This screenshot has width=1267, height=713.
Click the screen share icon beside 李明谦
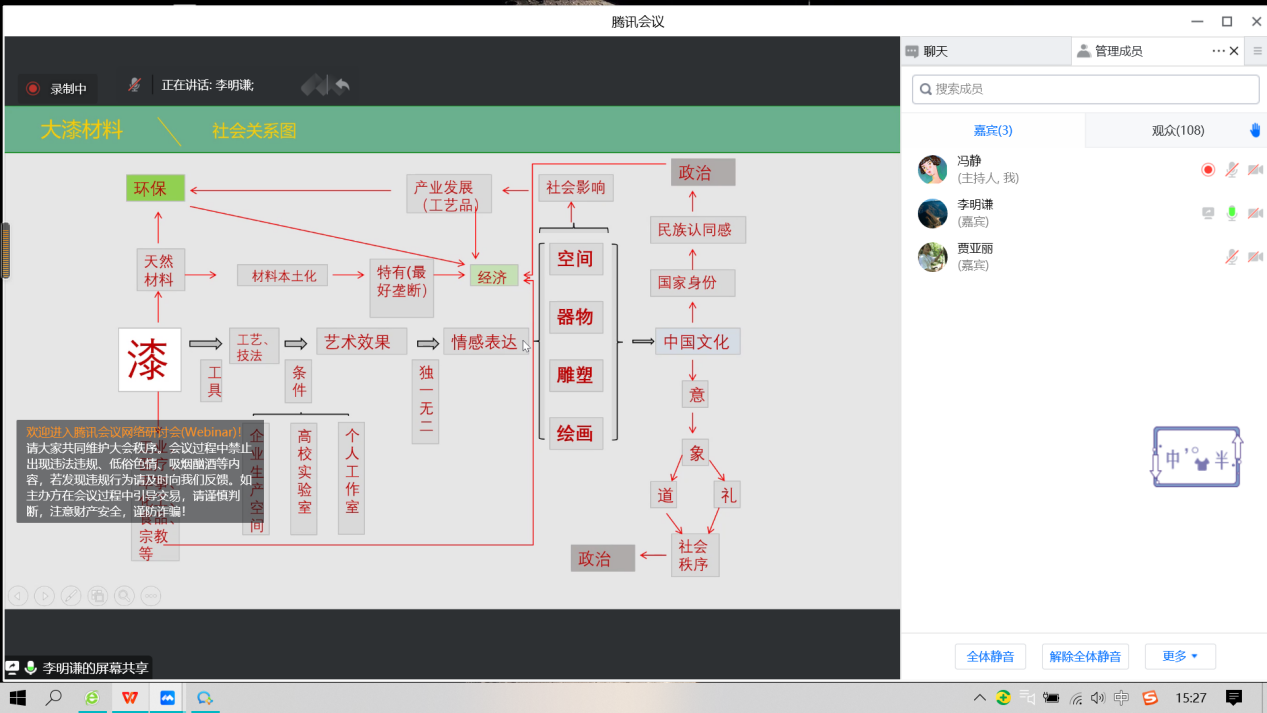[1208, 213]
